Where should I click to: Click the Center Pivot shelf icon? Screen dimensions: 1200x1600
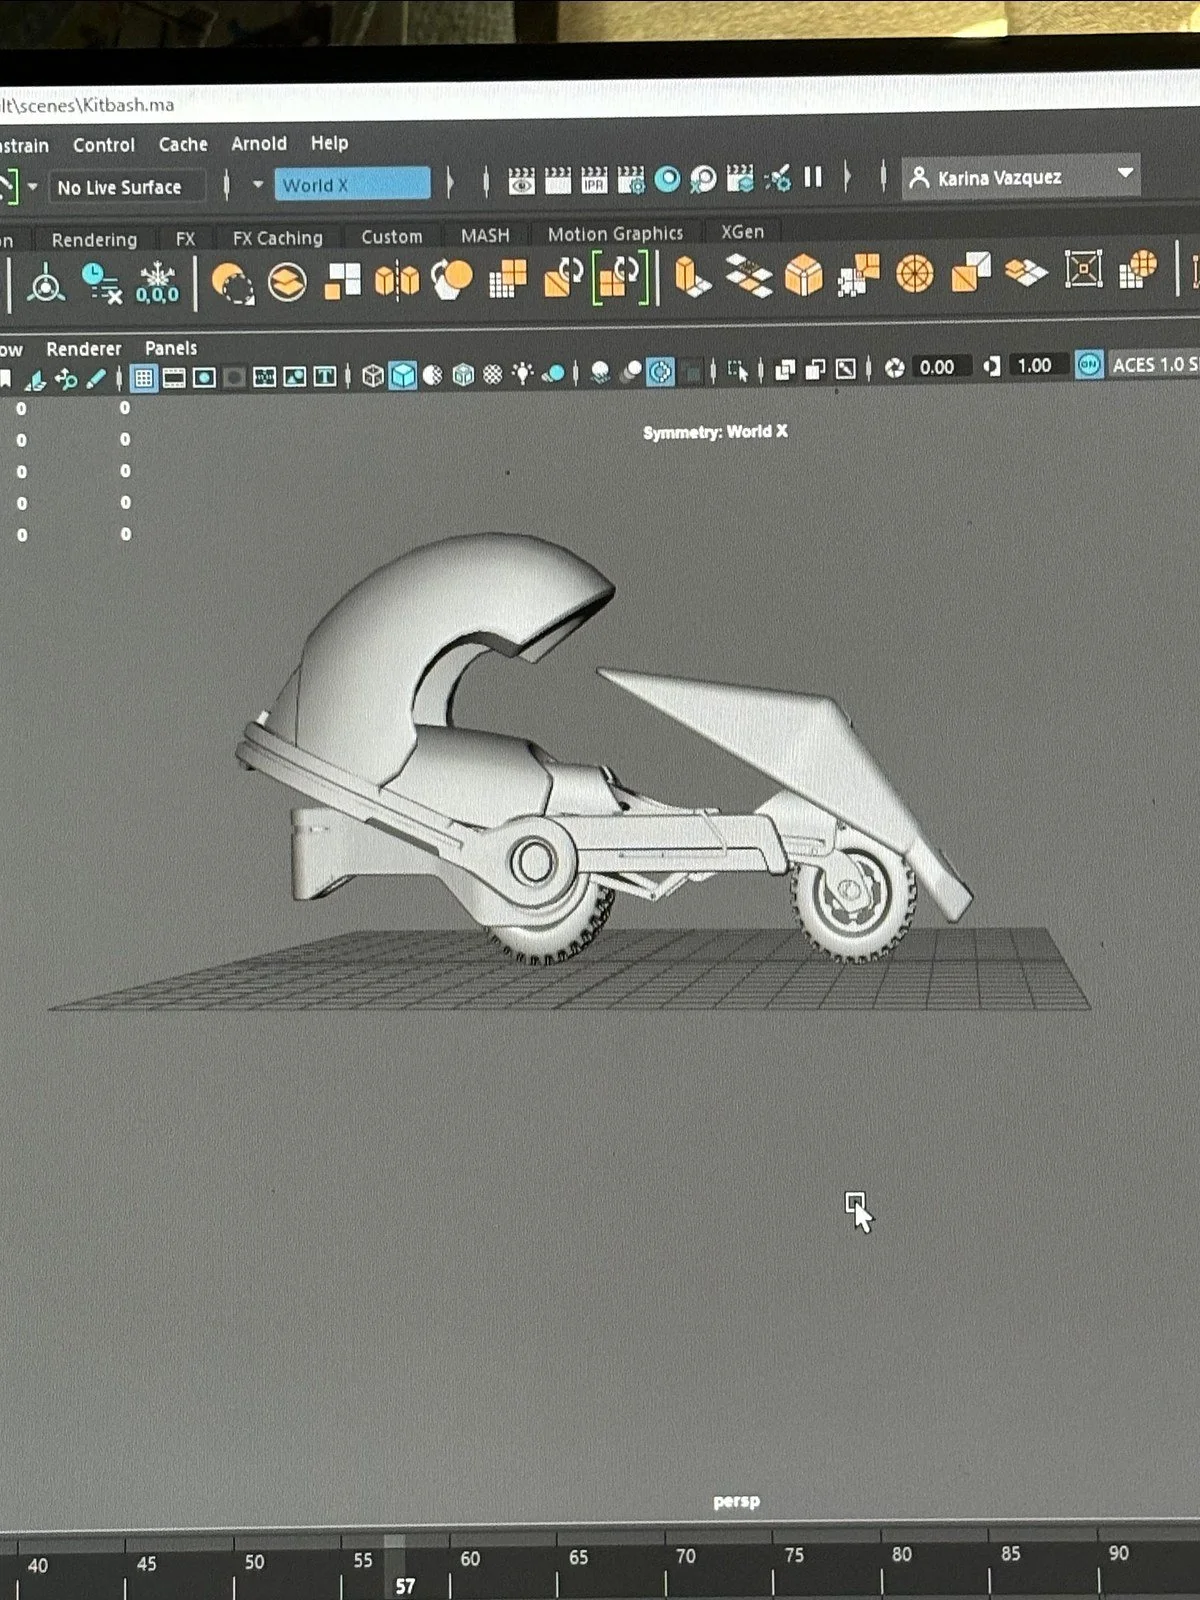[46, 284]
